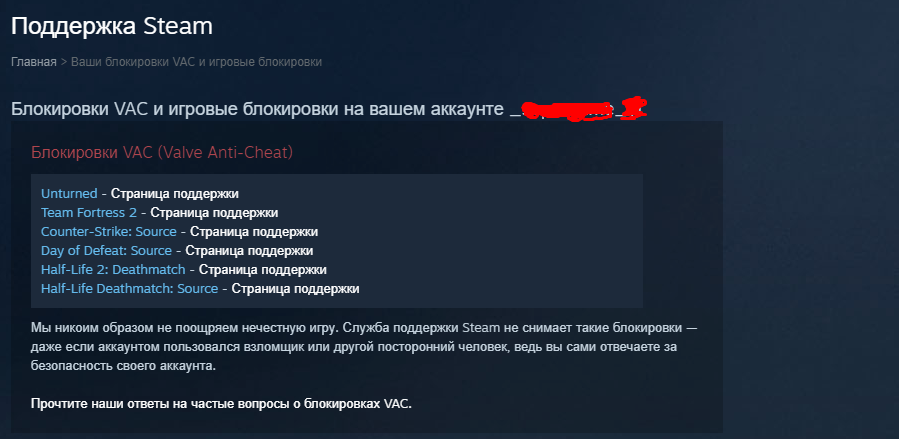Open the VAC ban FAQ link Прочтите наши ответы
899x439 pixels.
point(221,403)
